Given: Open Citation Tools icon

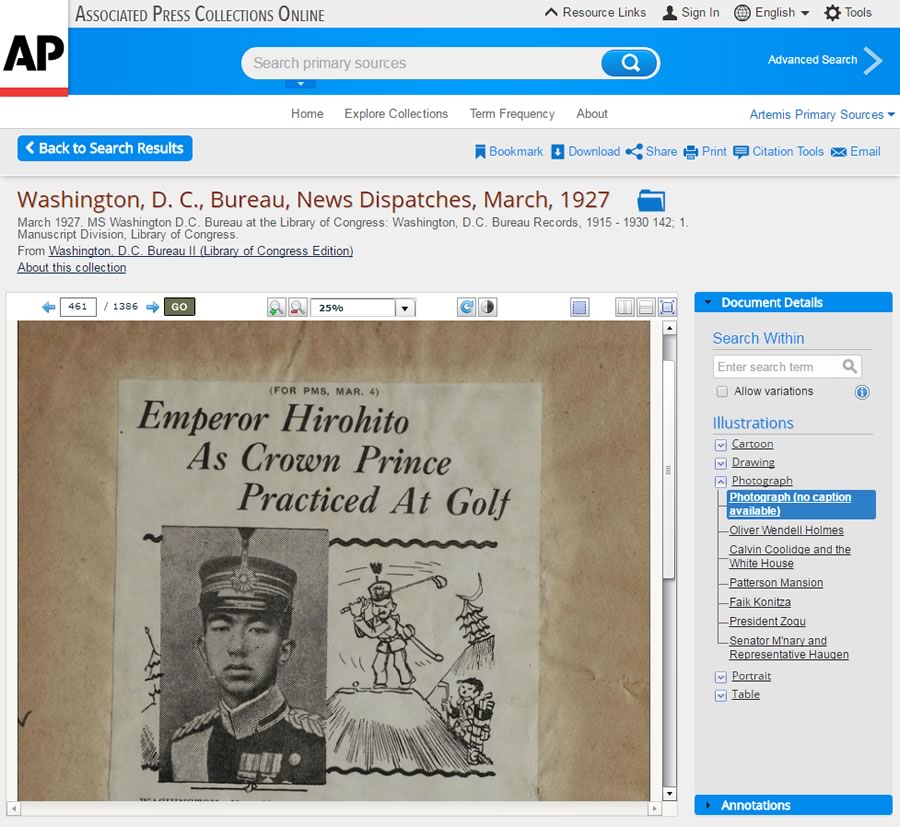Looking at the screenshot, I should click(x=741, y=152).
